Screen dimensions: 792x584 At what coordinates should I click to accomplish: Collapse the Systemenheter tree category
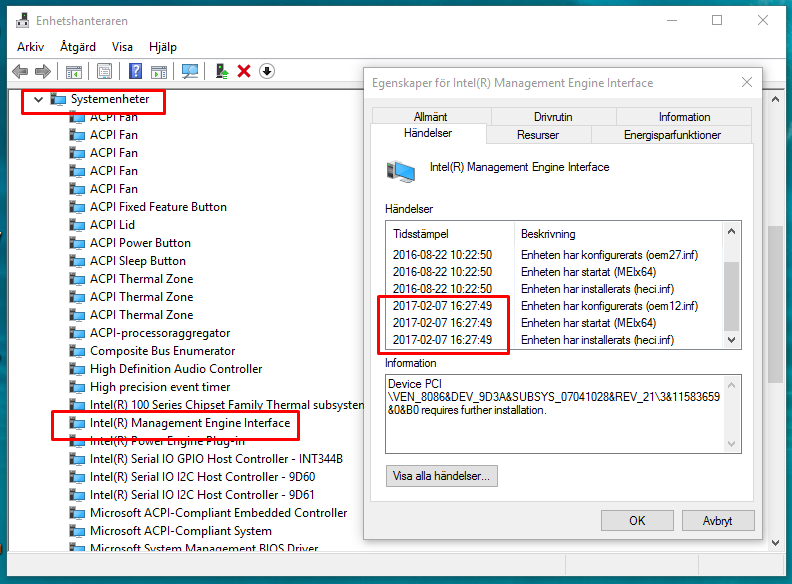tap(38, 99)
